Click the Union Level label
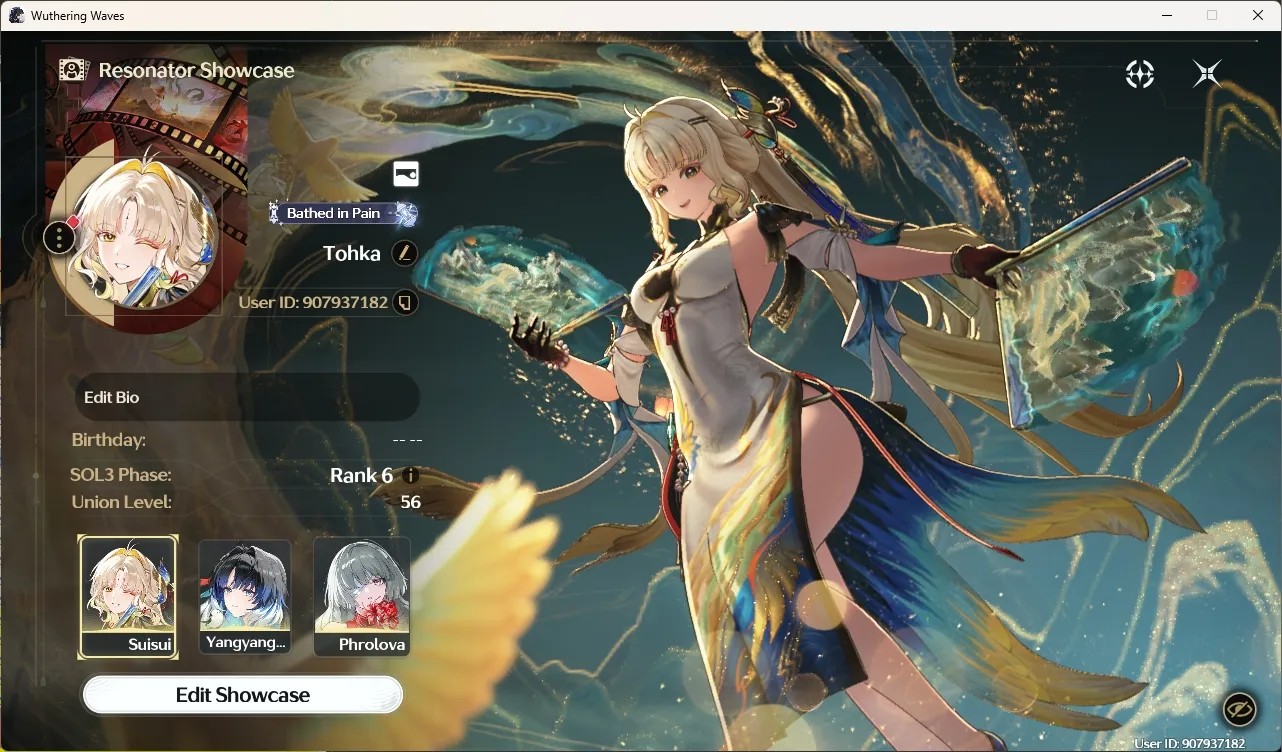Image resolution: width=1282 pixels, height=752 pixels. [x=122, y=502]
